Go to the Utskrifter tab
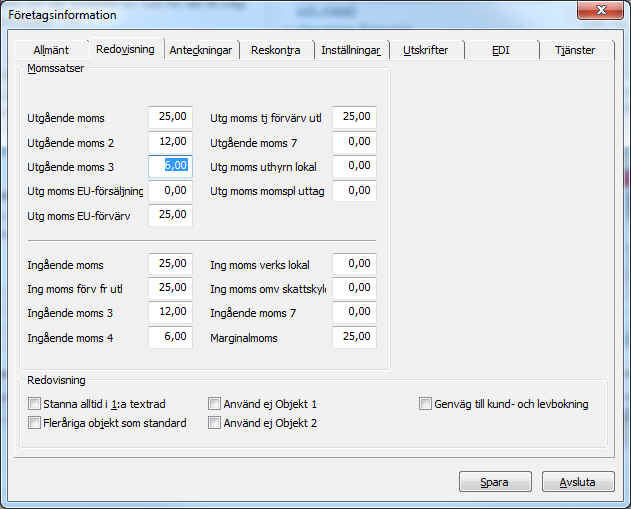The width and height of the screenshot is (631, 509). click(425, 50)
